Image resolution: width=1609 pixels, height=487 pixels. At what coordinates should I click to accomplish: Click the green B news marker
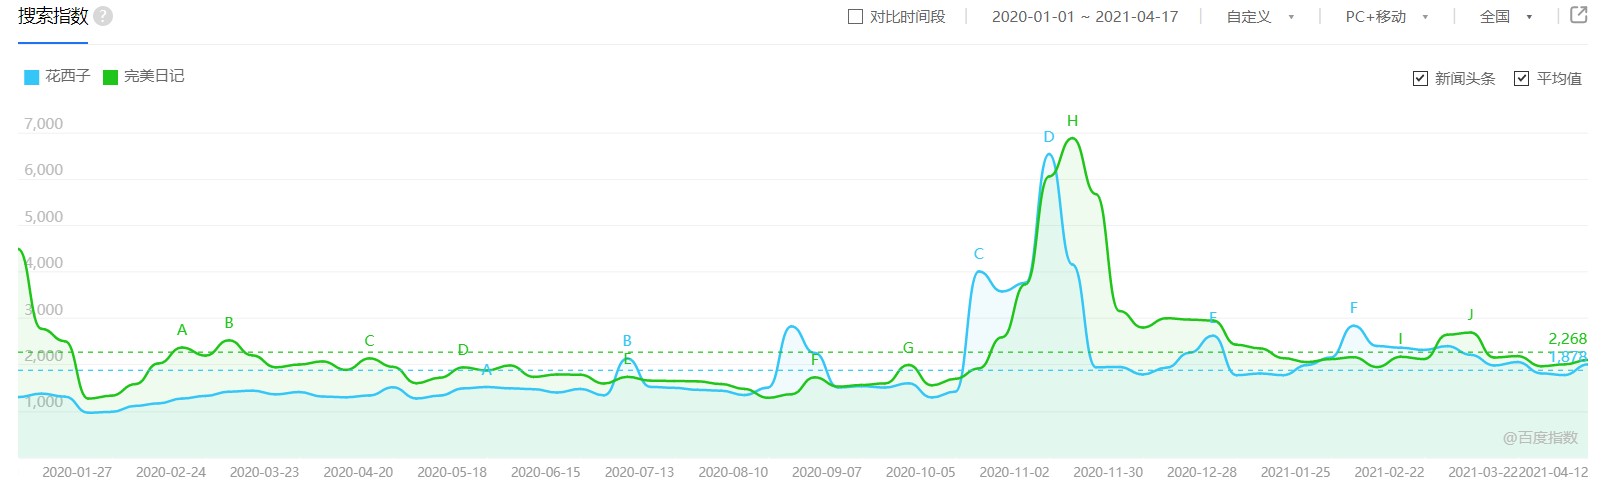click(229, 323)
